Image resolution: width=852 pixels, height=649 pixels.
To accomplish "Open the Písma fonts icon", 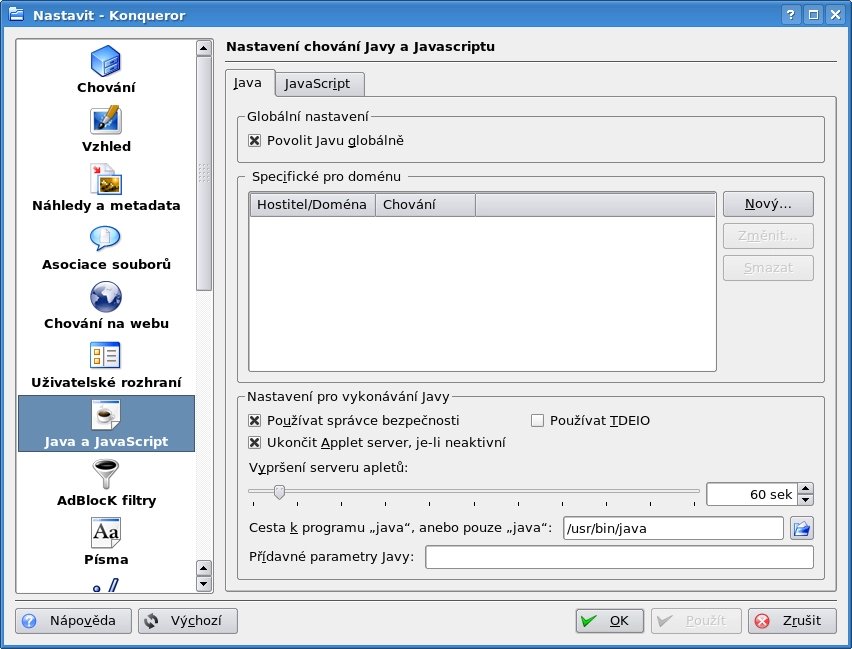I will coord(105,533).
